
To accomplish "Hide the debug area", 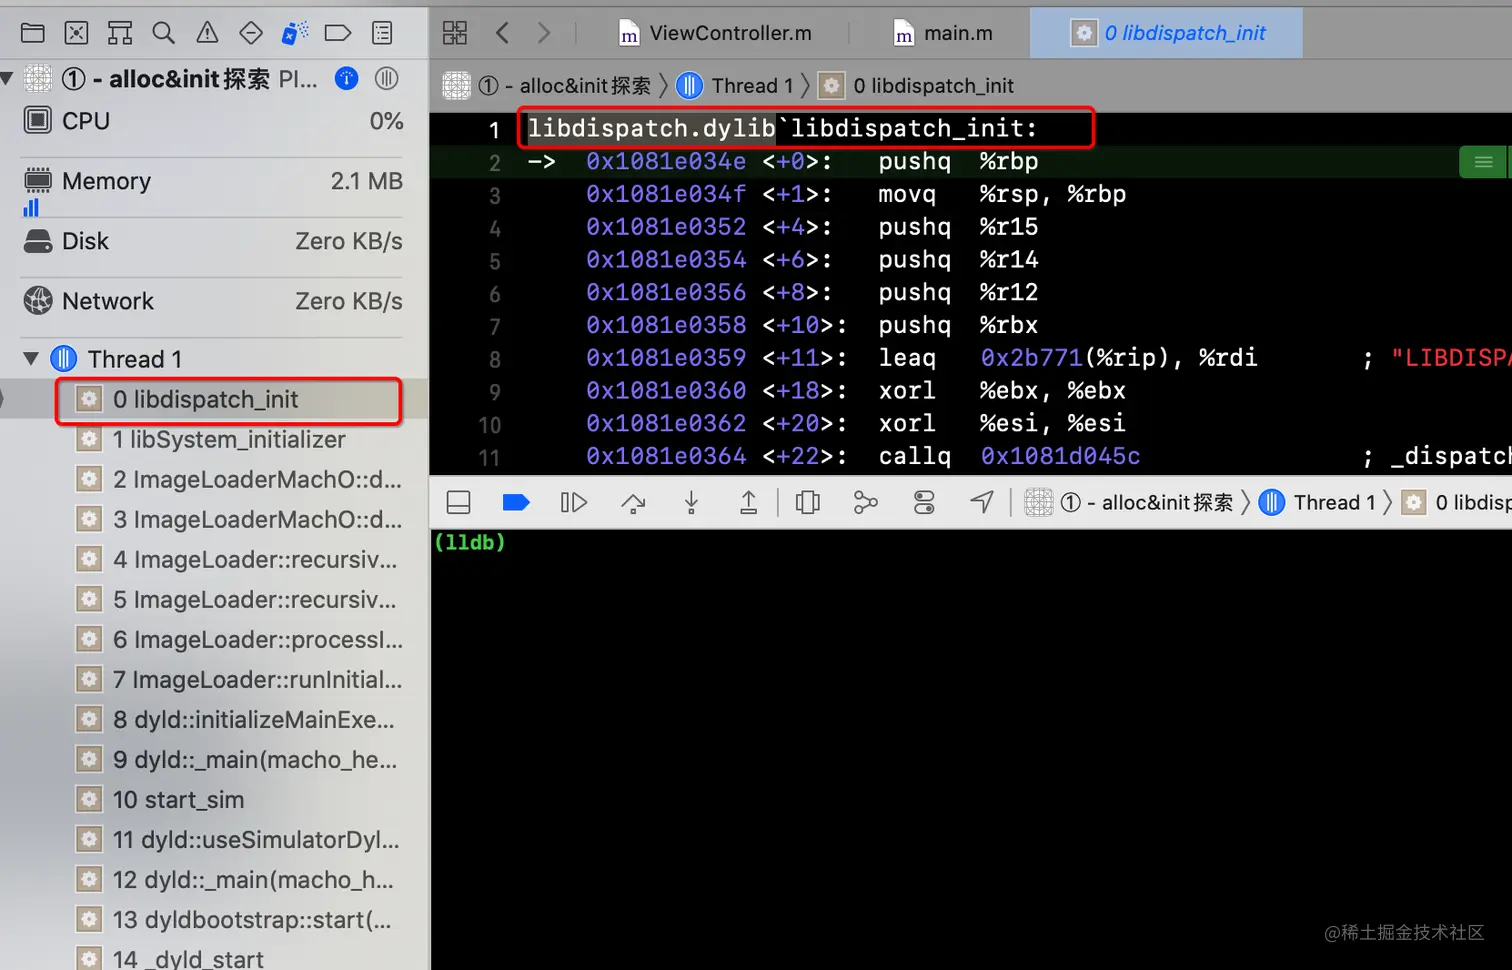I will 458,502.
